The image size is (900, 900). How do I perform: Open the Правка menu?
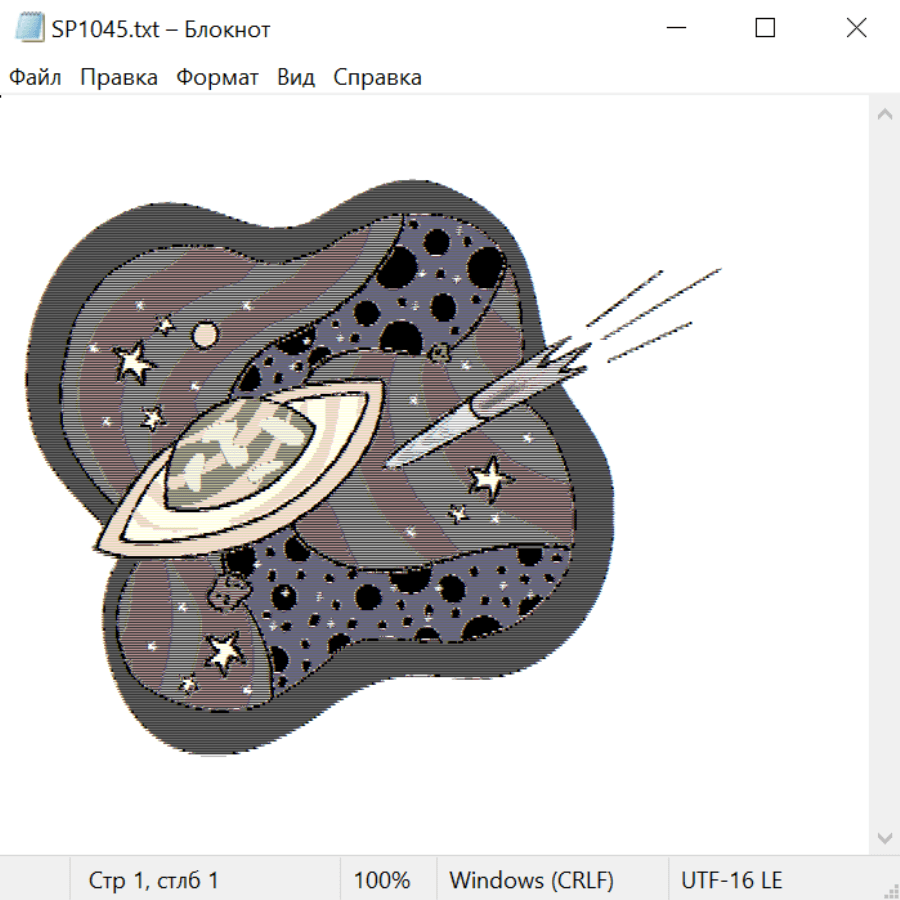119,78
